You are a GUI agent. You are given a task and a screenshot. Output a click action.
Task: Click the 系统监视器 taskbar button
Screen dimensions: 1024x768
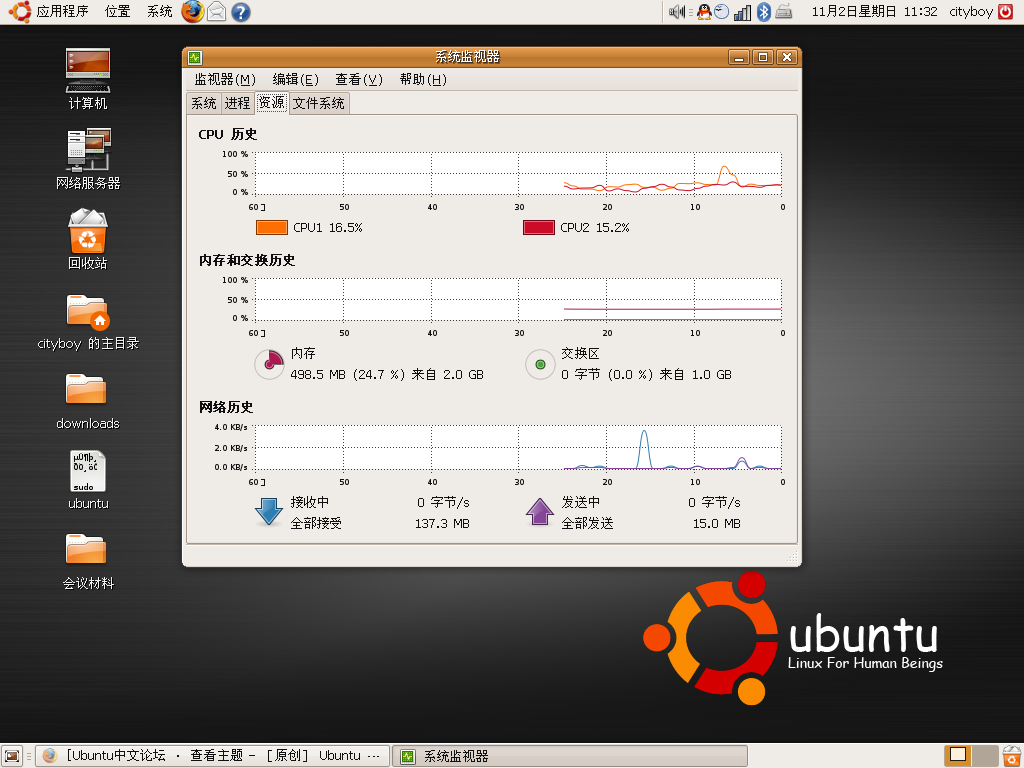point(570,756)
